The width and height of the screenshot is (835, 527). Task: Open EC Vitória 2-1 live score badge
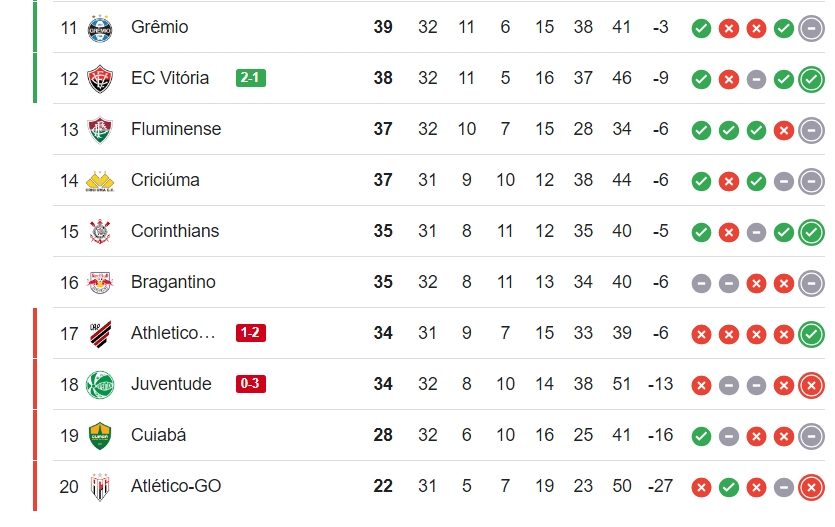coord(250,78)
